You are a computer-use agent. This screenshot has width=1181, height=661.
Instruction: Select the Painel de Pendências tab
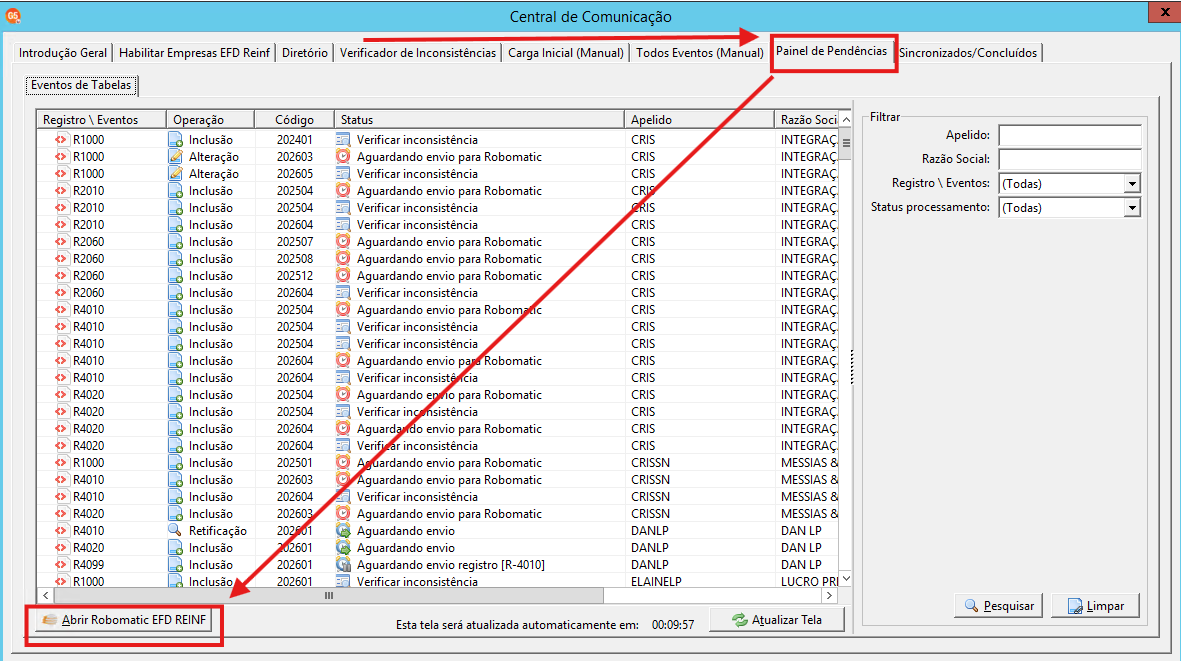tap(832, 51)
